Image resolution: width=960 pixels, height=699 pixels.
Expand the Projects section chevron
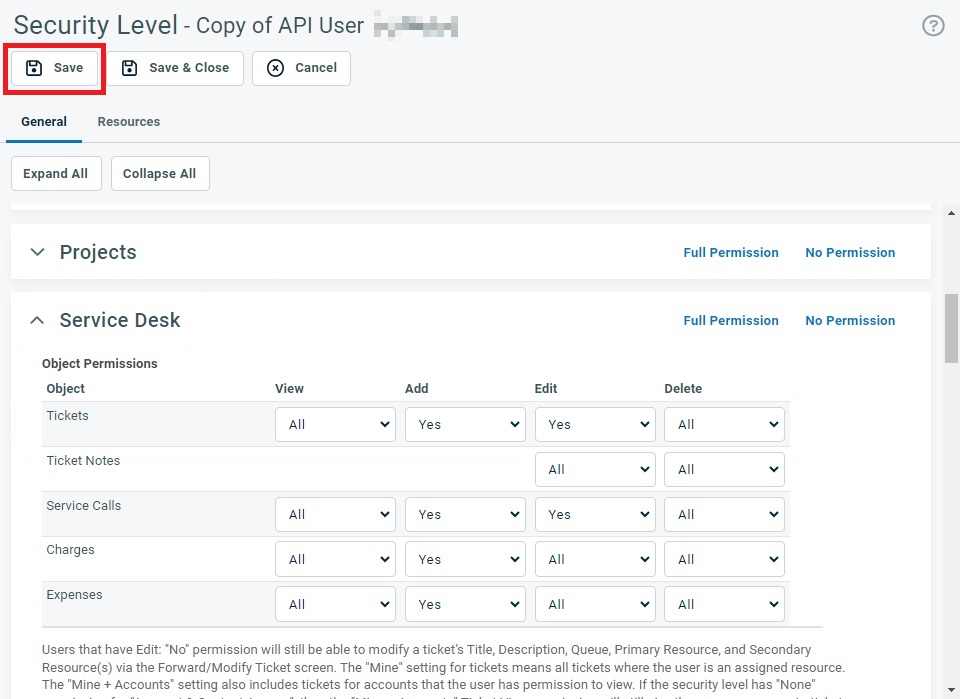pyautogui.click(x=37, y=253)
